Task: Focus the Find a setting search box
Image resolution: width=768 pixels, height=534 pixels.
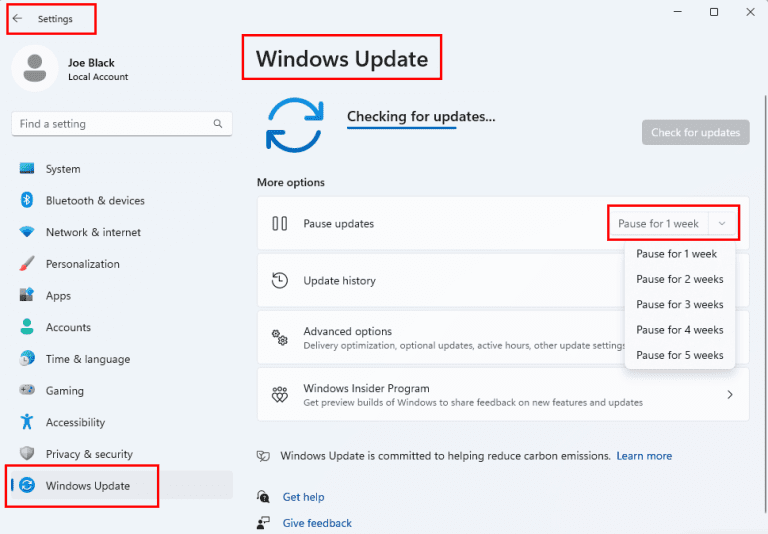Action: tap(110, 124)
